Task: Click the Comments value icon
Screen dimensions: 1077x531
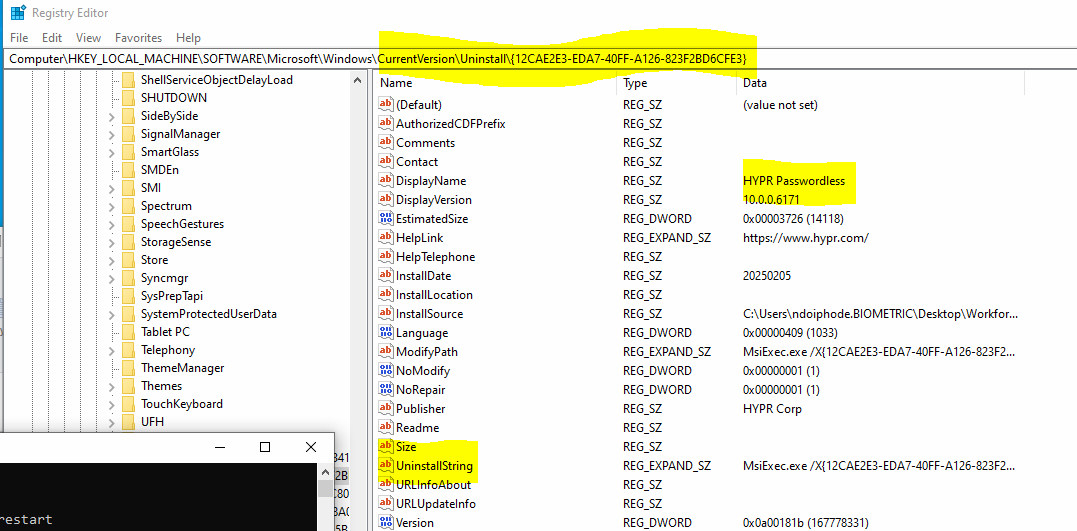Action: tap(386, 143)
